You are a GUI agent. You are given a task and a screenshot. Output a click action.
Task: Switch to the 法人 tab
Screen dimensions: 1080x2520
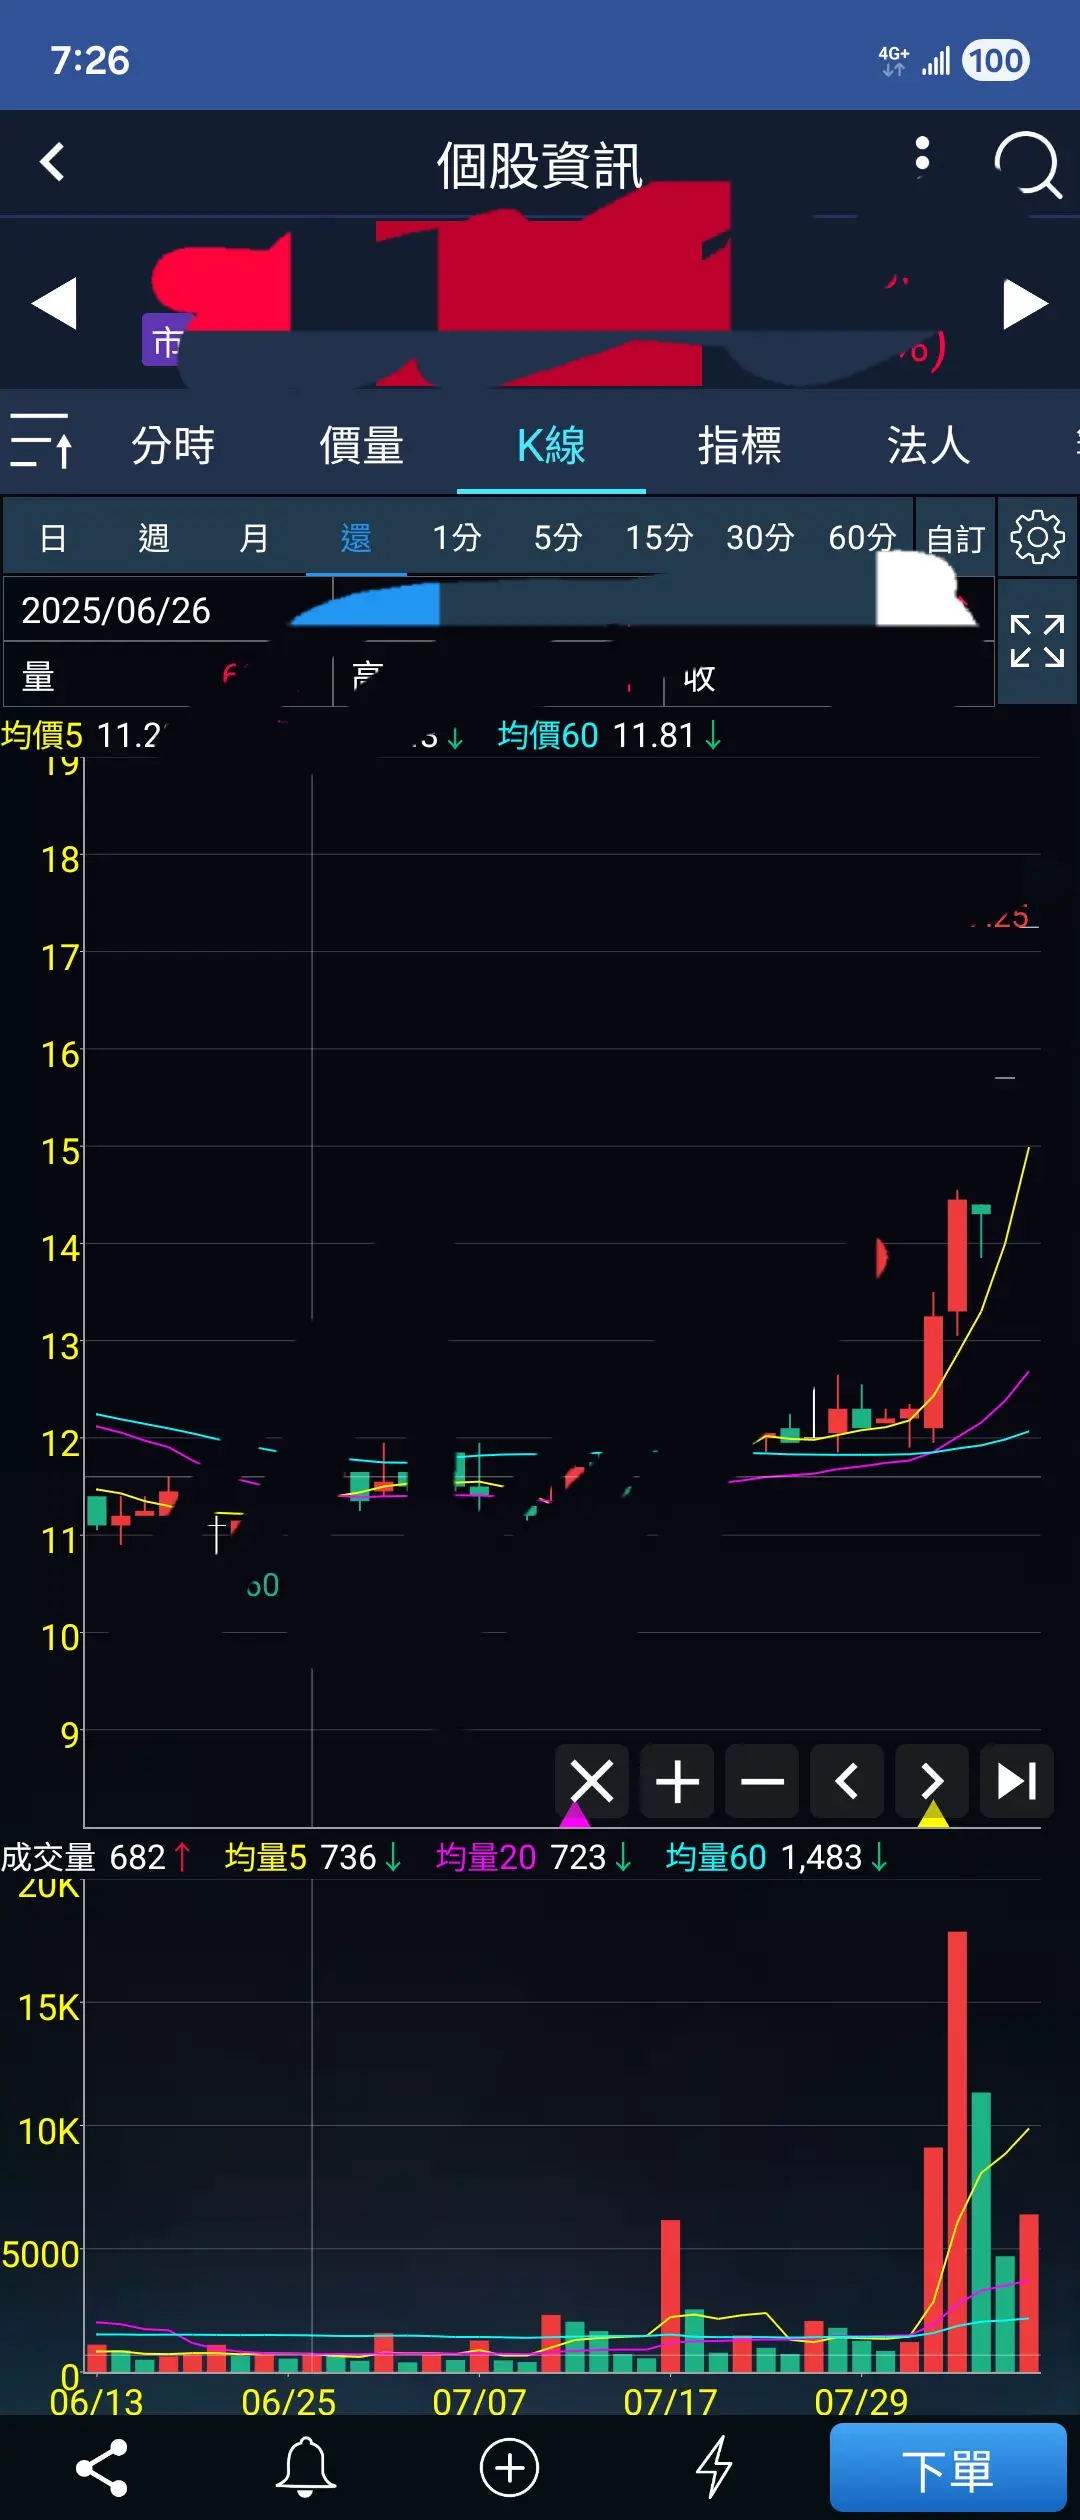click(928, 446)
